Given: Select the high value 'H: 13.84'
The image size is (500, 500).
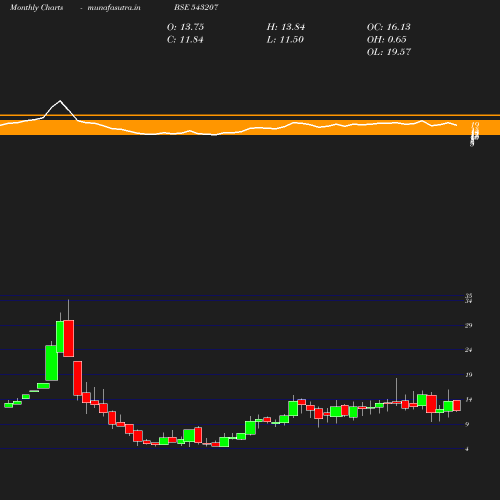Looking at the screenshot, I should coord(286,27).
